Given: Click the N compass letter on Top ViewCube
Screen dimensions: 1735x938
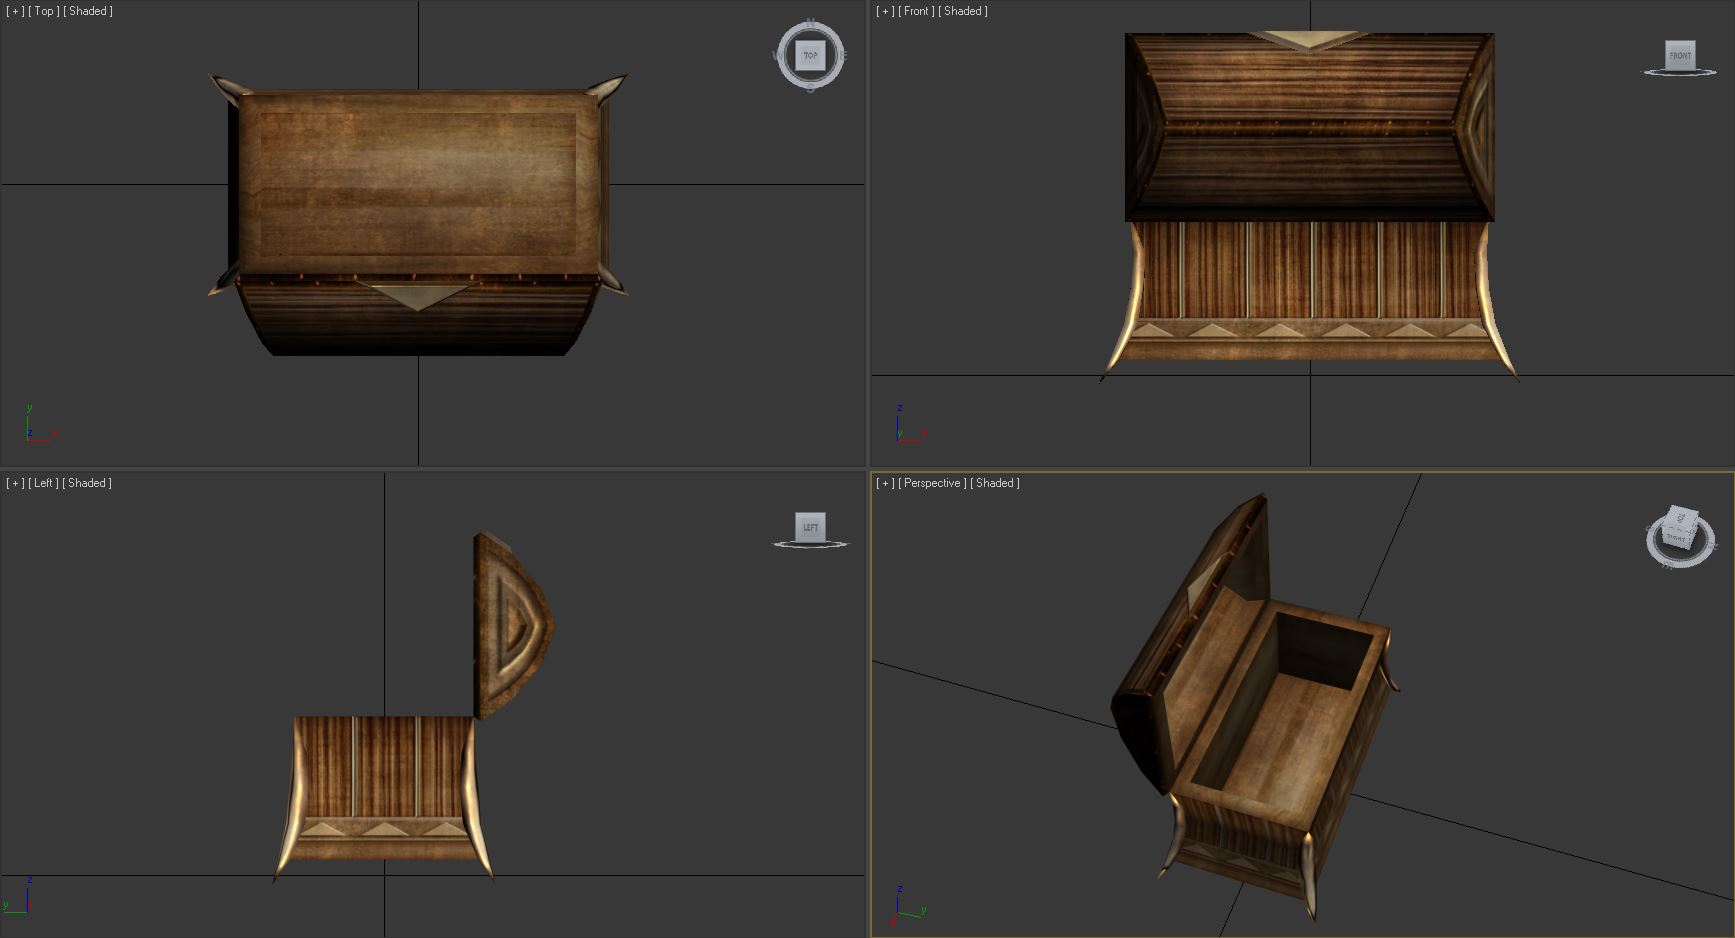Looking at the screenshot, I should point(811,22).
